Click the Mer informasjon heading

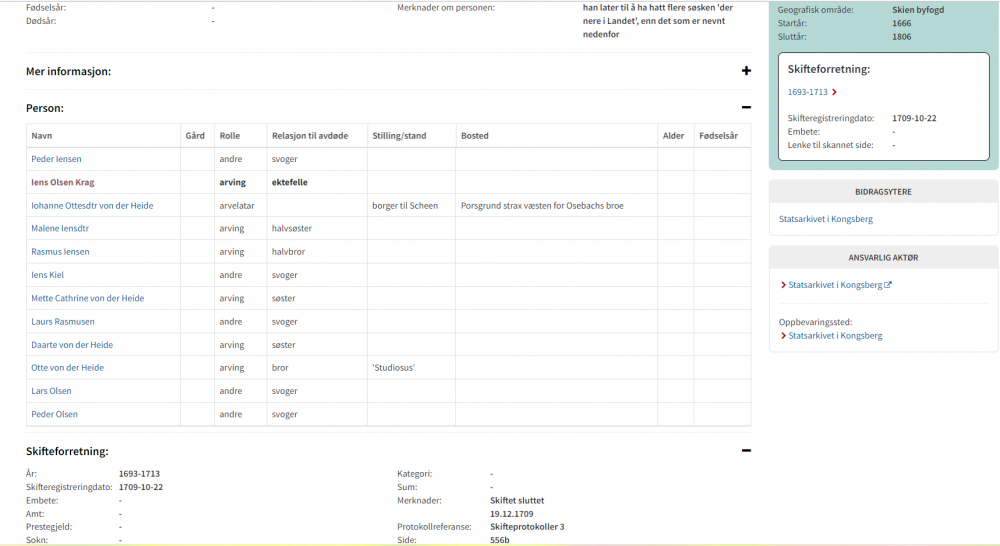(x=68, y=71)
